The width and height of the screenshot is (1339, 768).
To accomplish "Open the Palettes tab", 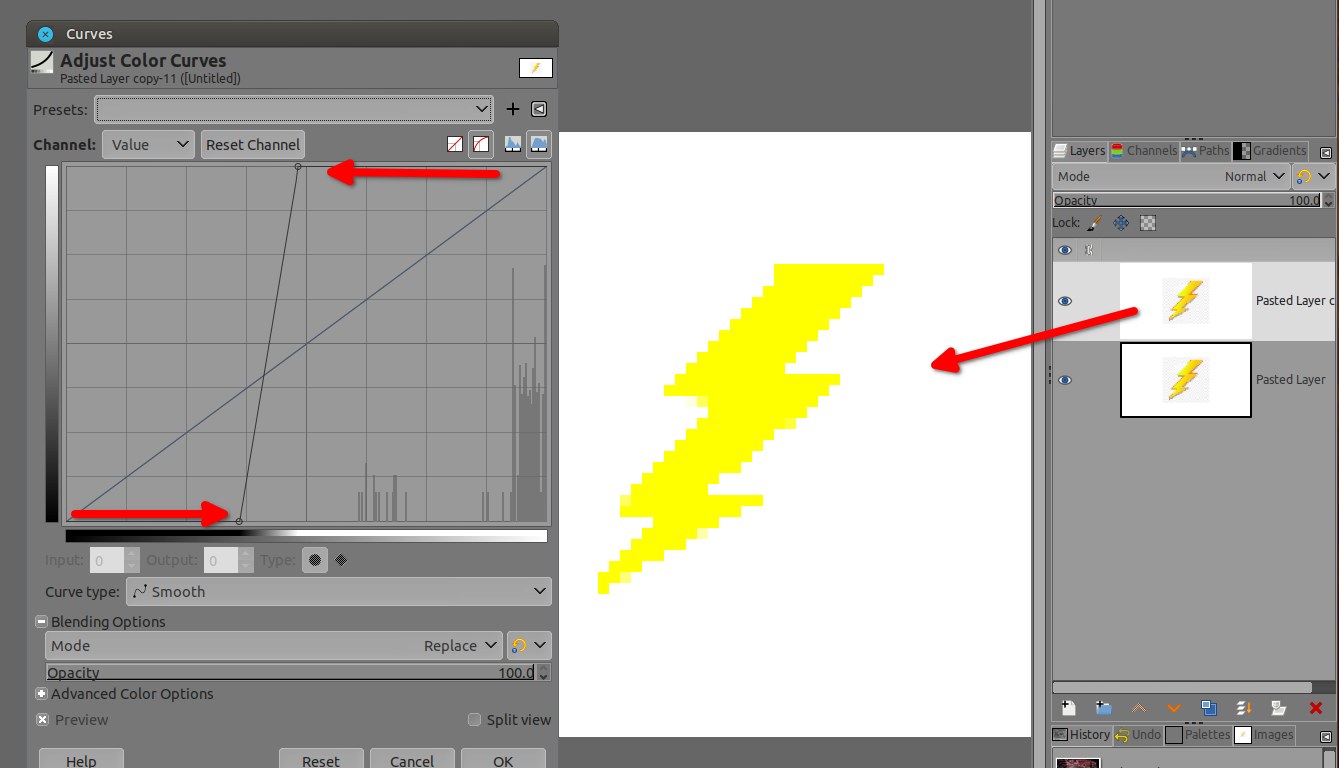I will [1198, 735].
